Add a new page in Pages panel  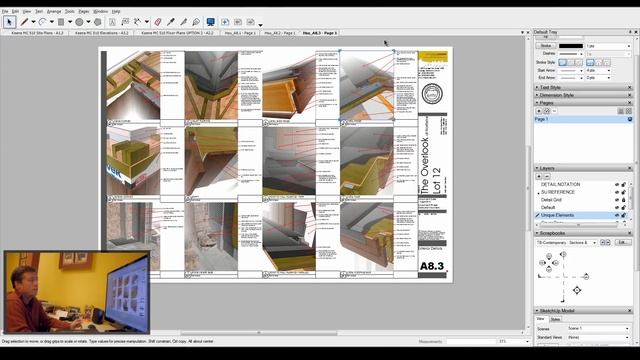coord(539,111)
